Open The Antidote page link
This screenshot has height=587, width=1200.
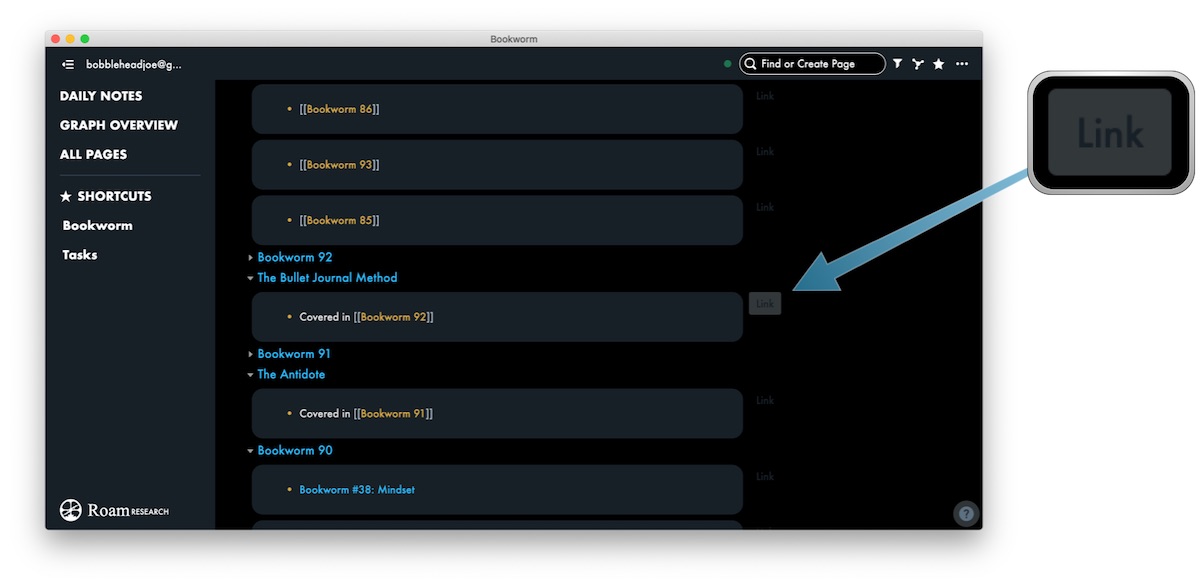click(x=291, y=374)
